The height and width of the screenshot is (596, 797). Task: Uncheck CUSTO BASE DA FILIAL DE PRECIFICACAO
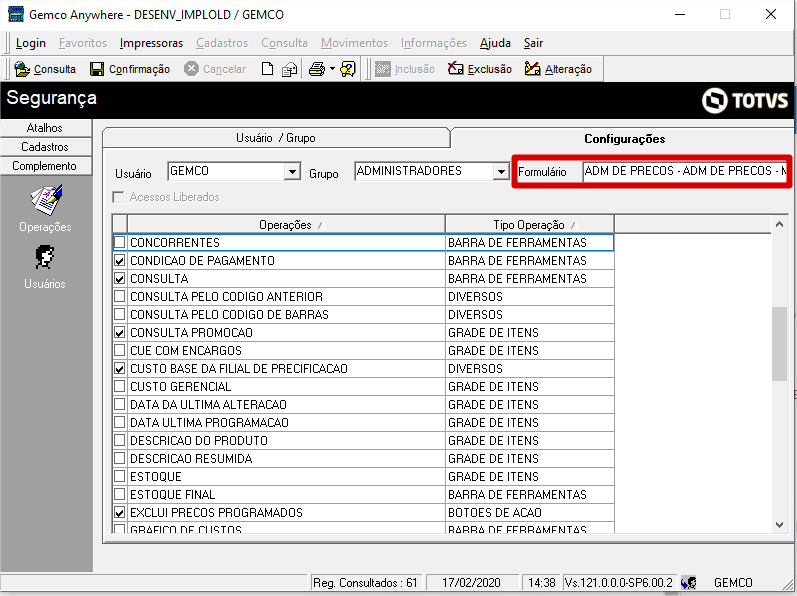click(x=119, y=368)
